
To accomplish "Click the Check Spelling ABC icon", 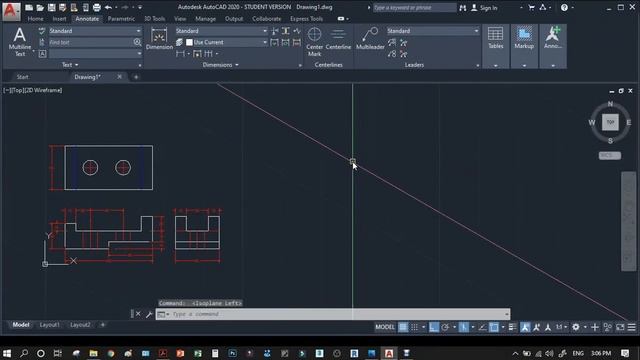I will (x=42, y=31).
